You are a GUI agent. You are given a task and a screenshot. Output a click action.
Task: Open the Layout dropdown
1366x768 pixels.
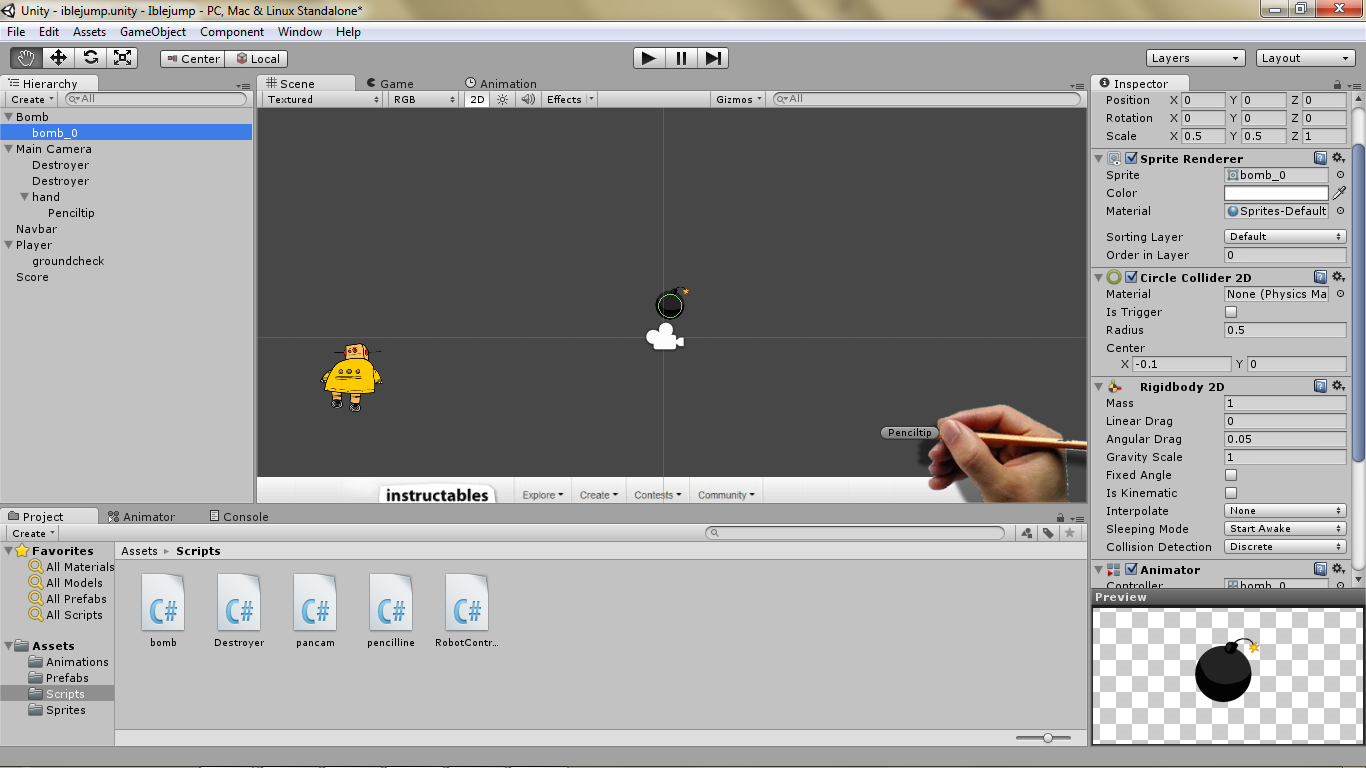1306,58
